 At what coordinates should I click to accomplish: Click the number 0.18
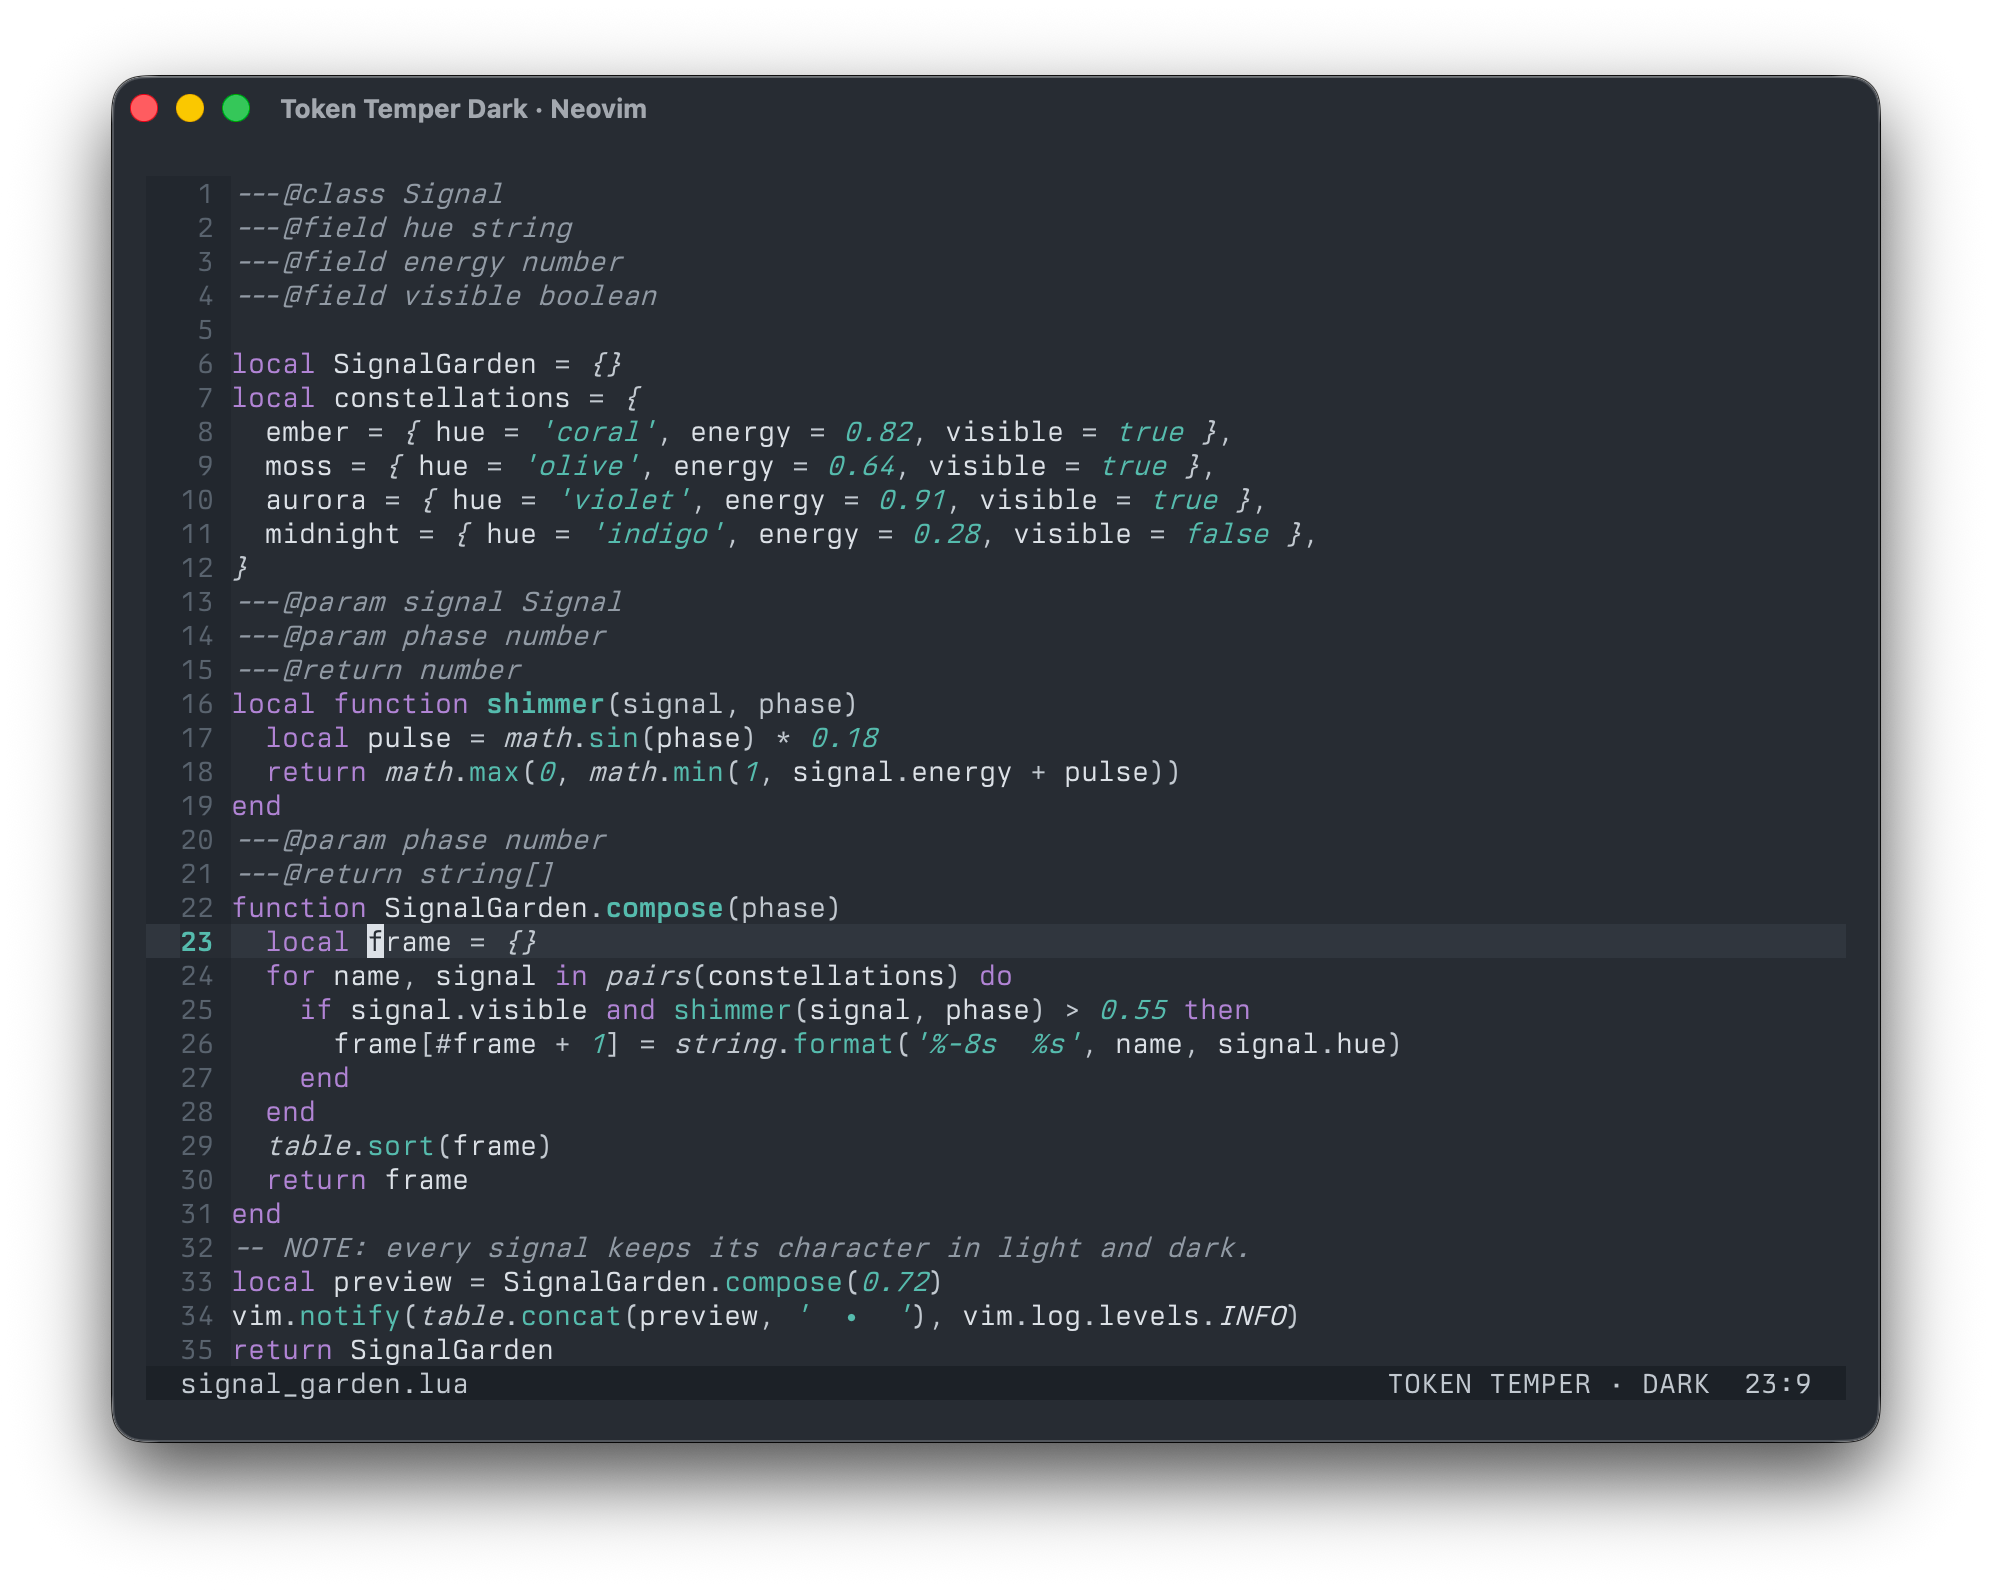point(844,738)
